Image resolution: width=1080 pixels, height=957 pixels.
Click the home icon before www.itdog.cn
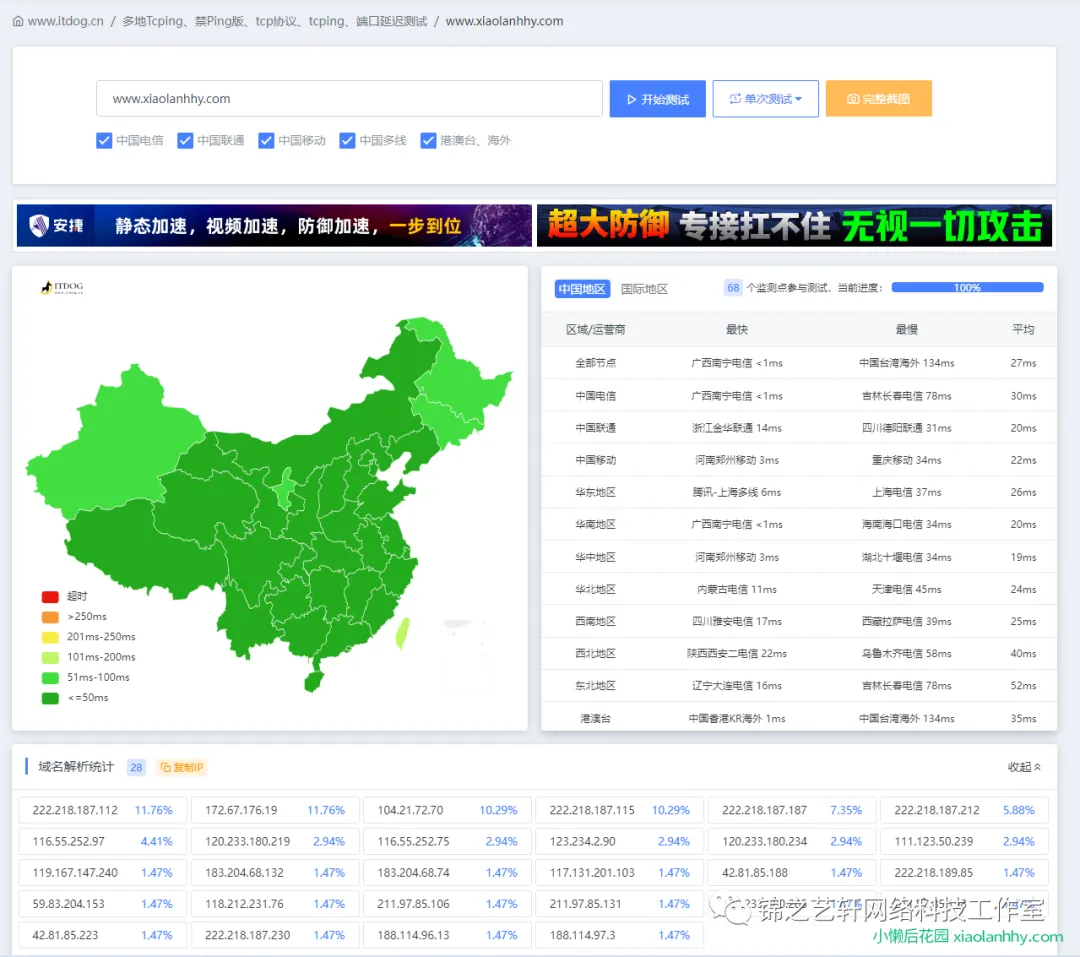coord(18,21)
